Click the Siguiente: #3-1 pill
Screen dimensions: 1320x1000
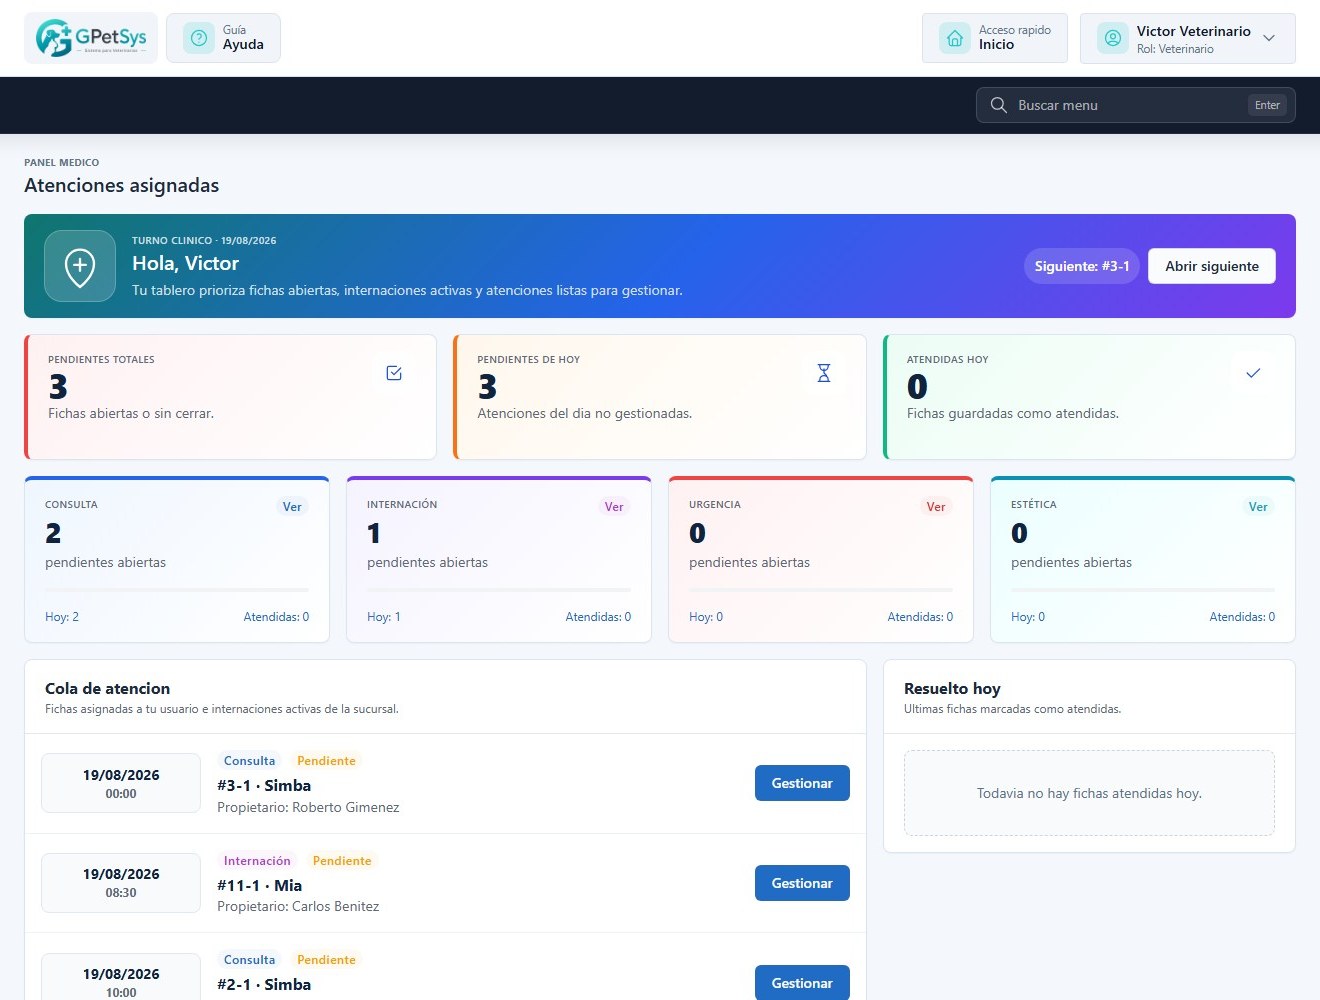1082,266
